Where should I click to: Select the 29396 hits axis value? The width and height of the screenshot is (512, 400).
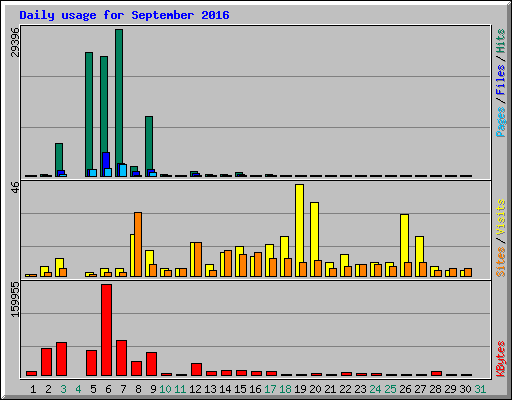click(15, 42)
